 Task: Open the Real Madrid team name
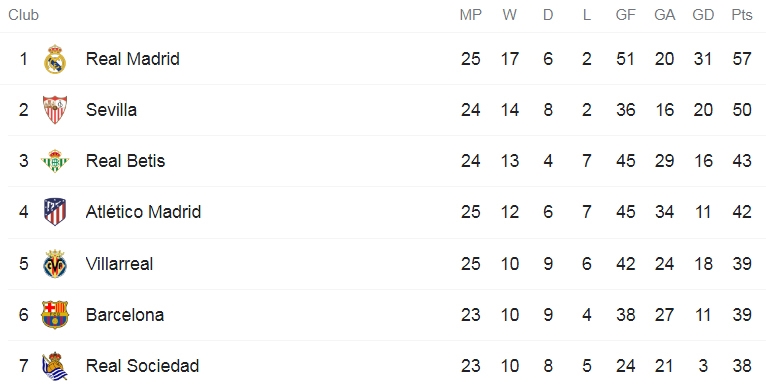(x=132, y=59)
